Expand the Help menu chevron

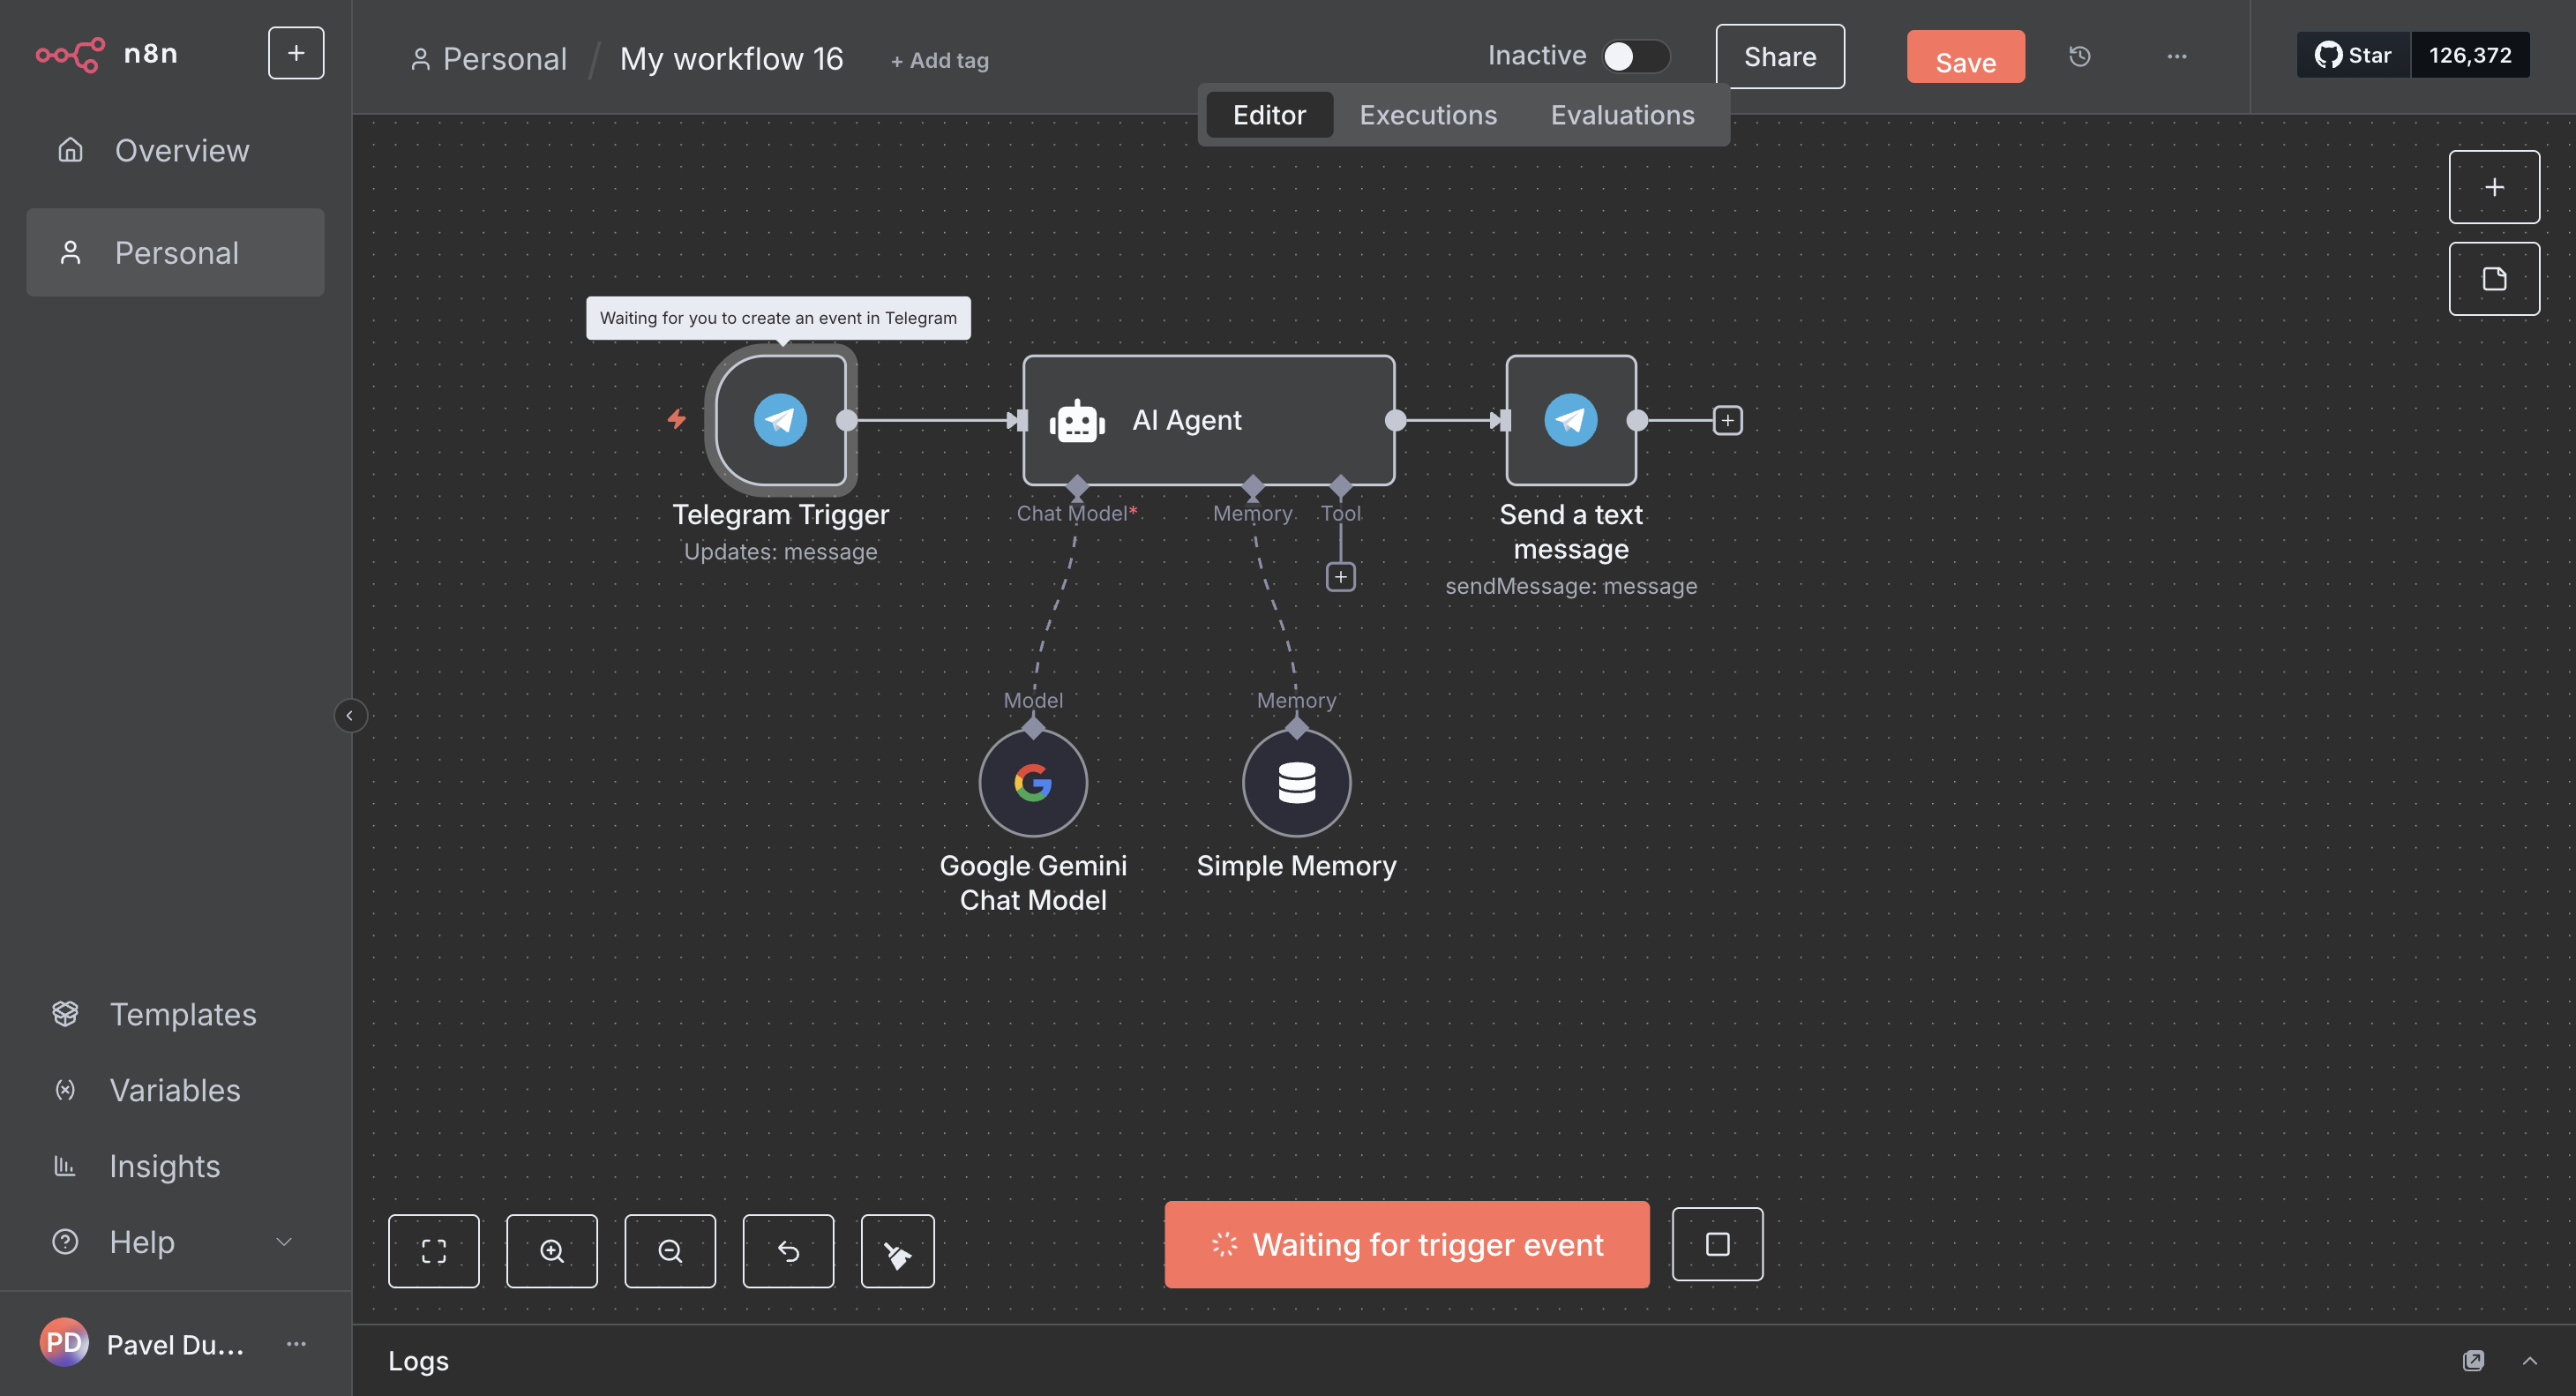pos(284,1242)
